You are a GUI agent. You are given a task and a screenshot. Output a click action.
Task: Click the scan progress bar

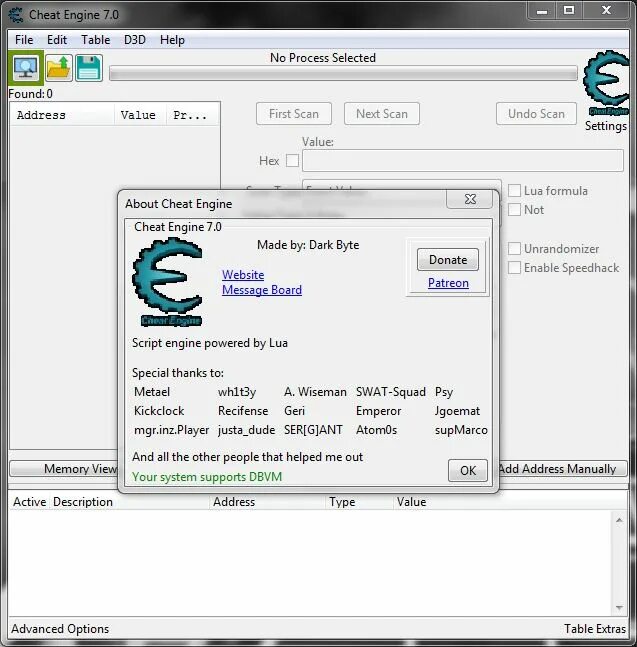pyautogui.click(x=343, y=73)
